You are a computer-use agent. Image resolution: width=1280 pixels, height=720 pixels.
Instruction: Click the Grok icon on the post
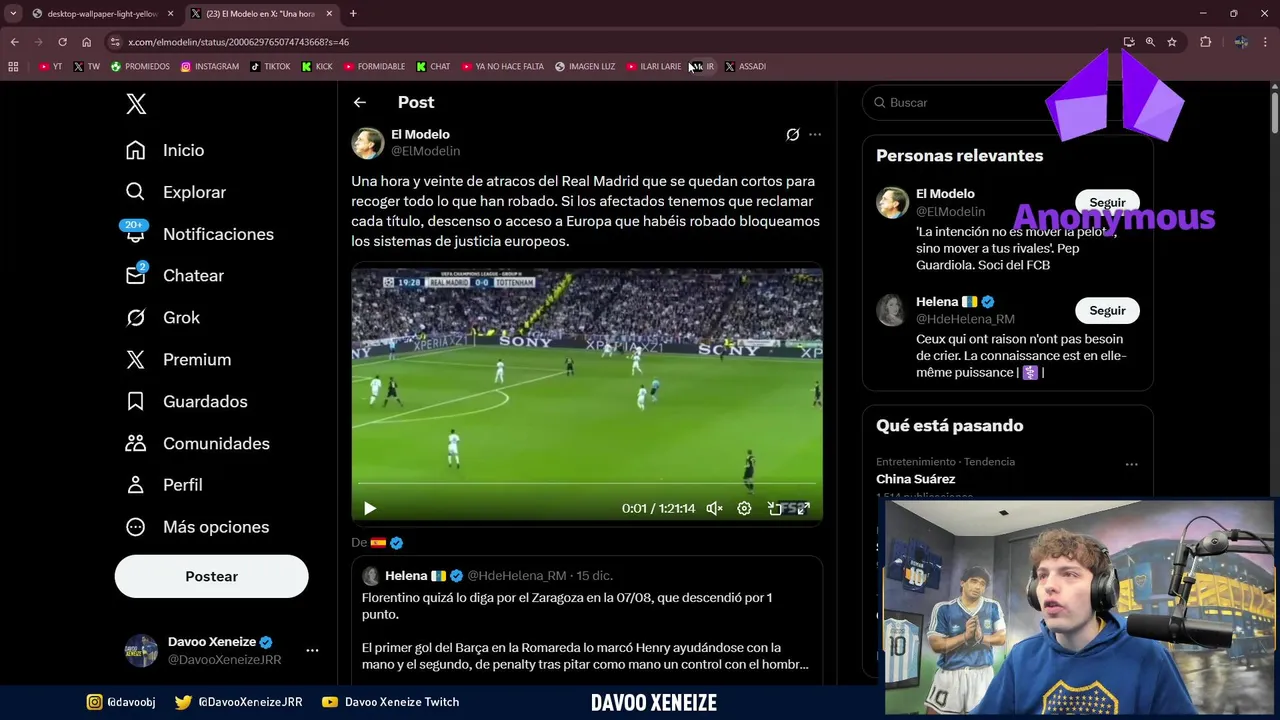coord(792,134)
